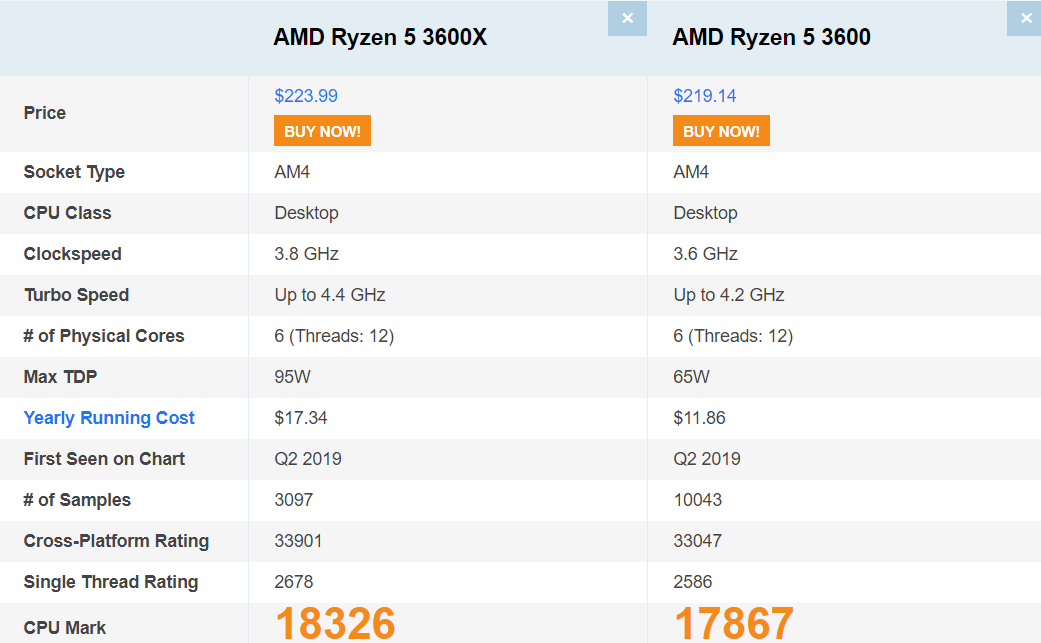Image resolution: width=1041 pixels, height=643 pixels.
Task: Click the 2586 single thread rating
Action: point(692,582)
